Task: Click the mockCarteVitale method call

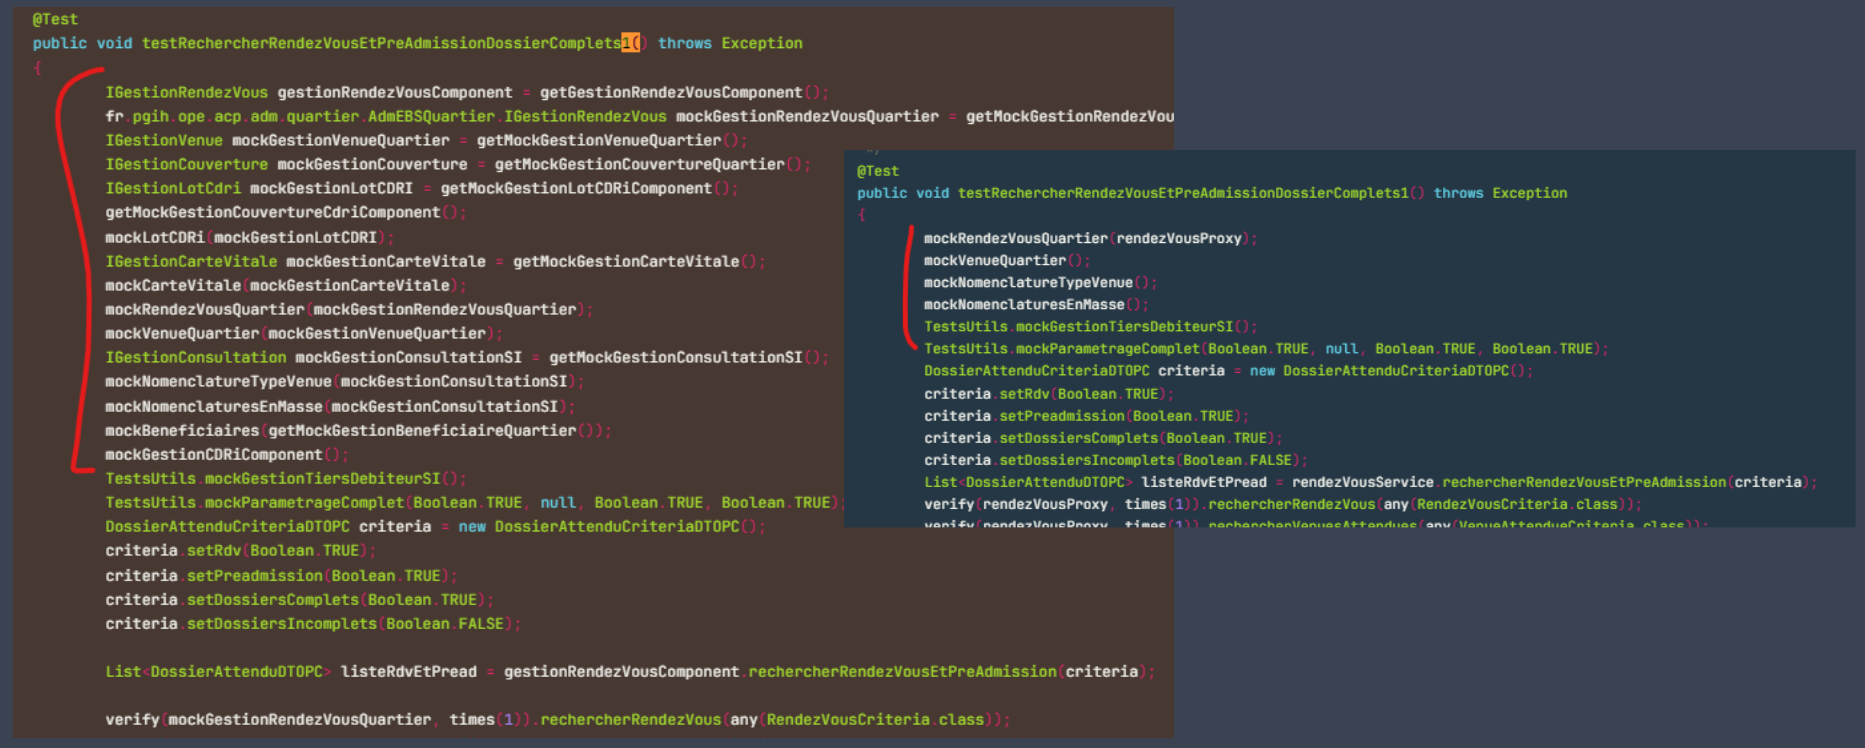Action: 173,285
